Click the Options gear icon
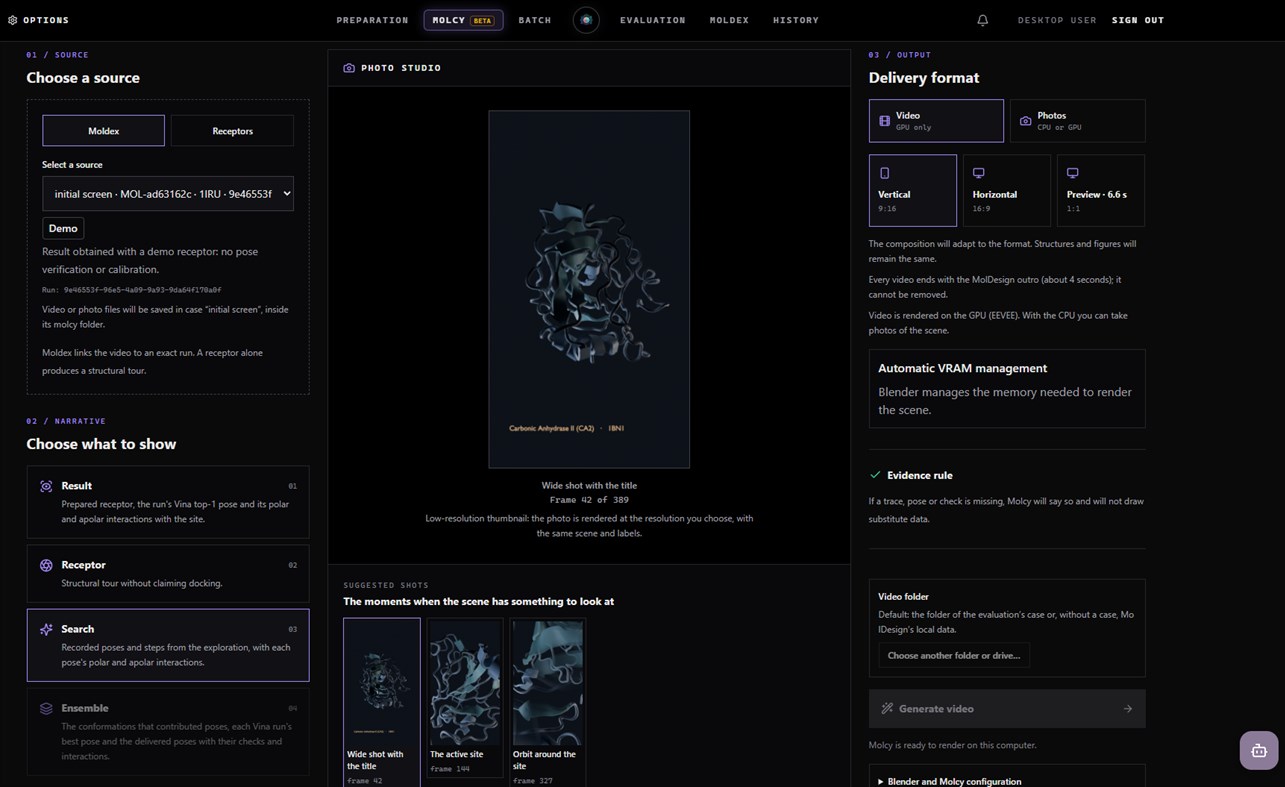This screenshot has height=787, width=1285. click(12, 20)
